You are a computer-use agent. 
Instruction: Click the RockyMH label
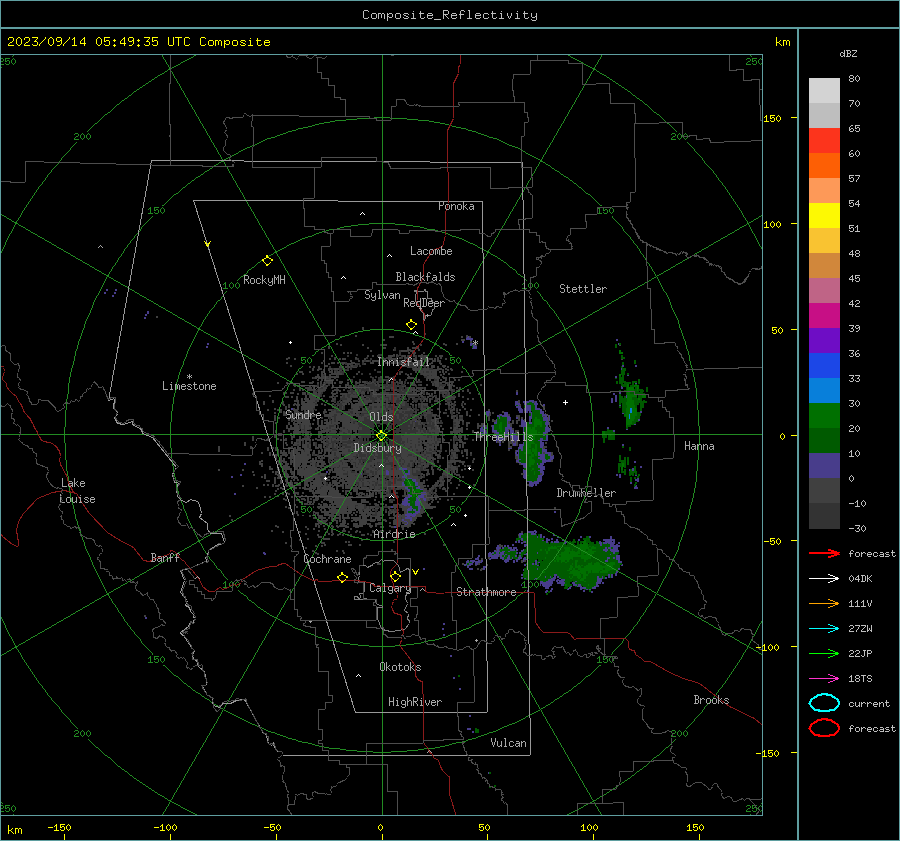pos(264,280)
